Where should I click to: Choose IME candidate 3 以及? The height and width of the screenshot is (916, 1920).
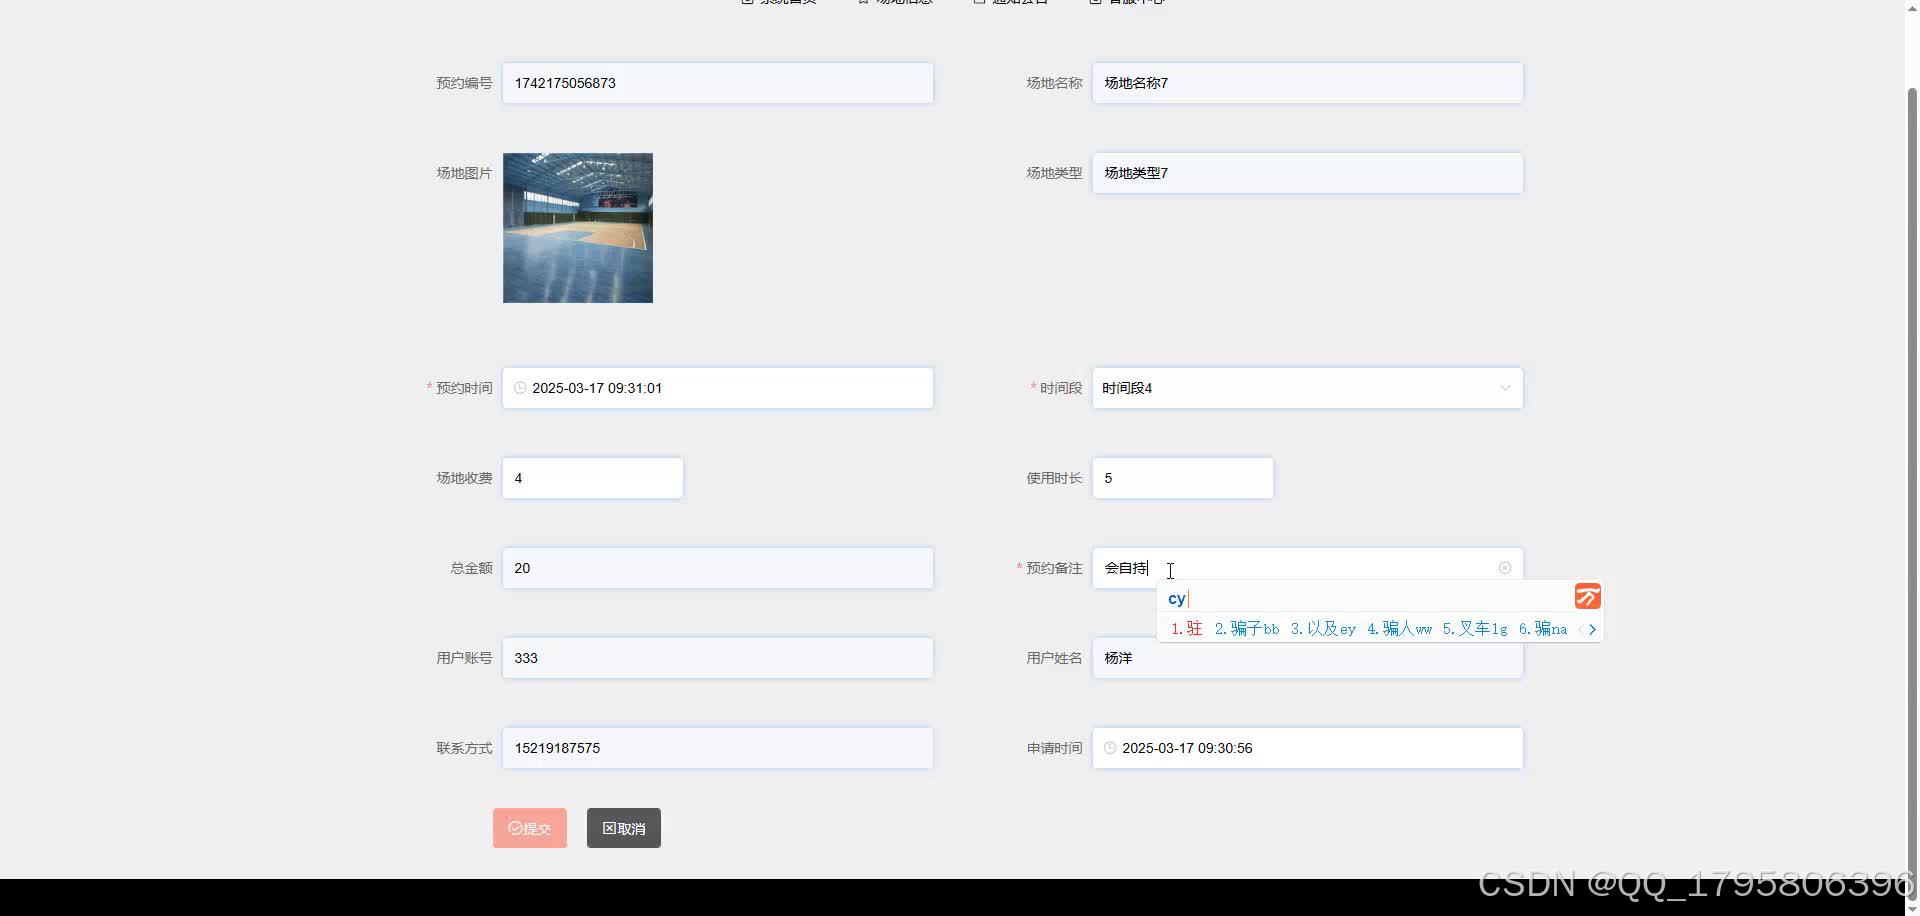click(x=1323, y=629)
